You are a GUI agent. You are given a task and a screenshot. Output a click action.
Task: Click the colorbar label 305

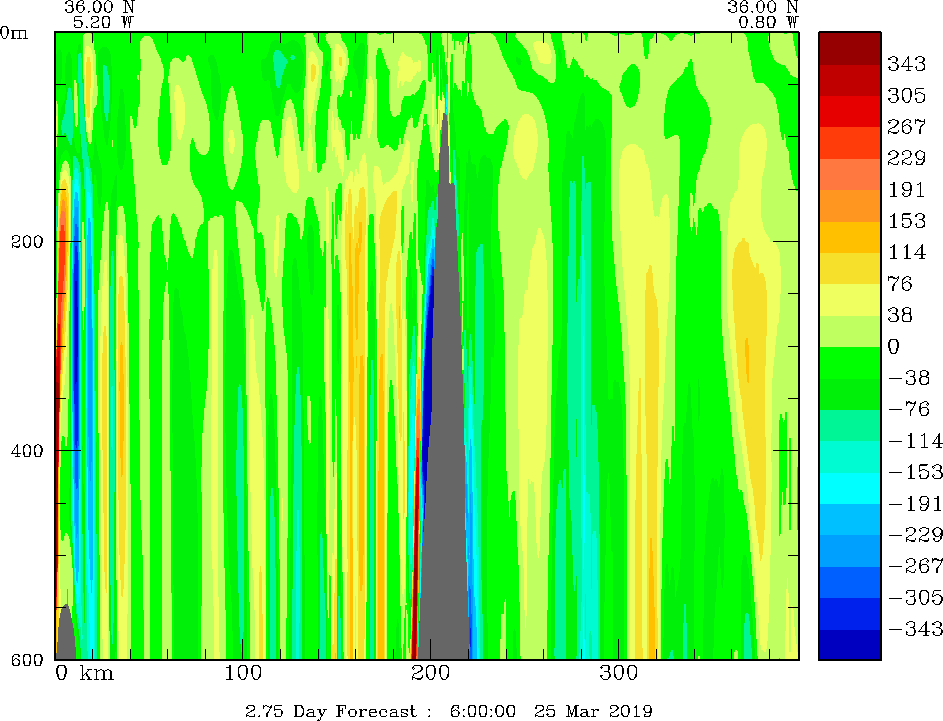click(906, 95)
